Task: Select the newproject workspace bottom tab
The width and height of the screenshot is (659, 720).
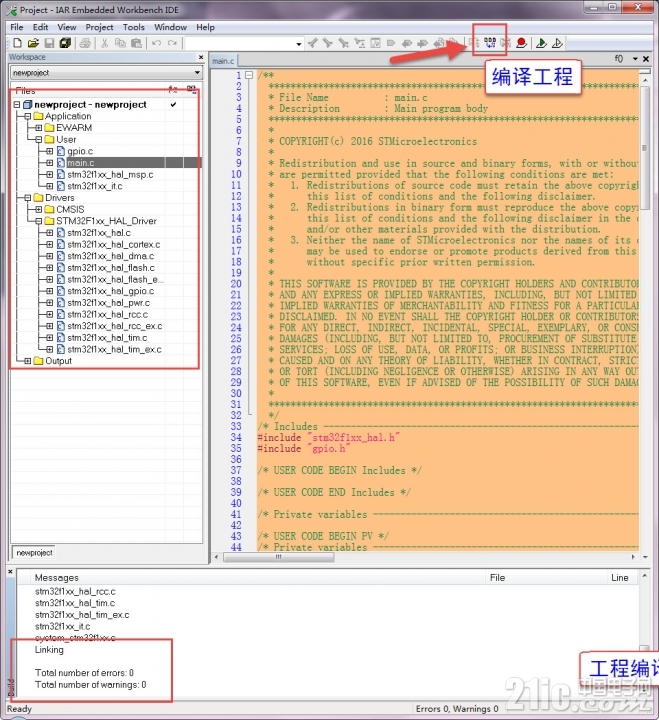Action: [34, 553]
